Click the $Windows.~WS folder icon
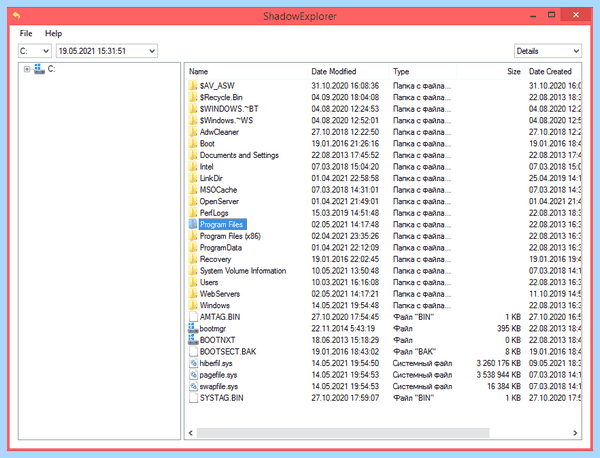 [x=193, y=120]
